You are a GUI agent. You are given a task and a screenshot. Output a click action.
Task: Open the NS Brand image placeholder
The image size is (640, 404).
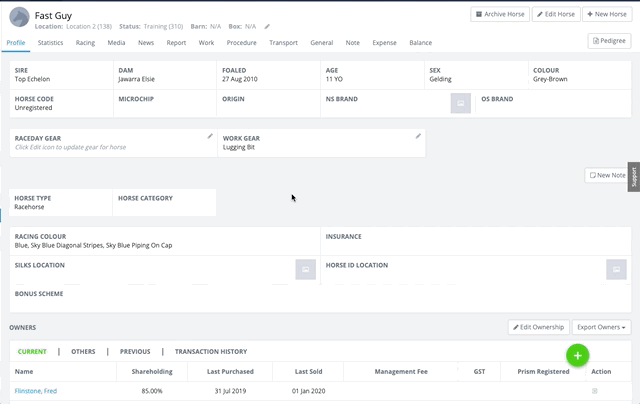tap(460, 103)
